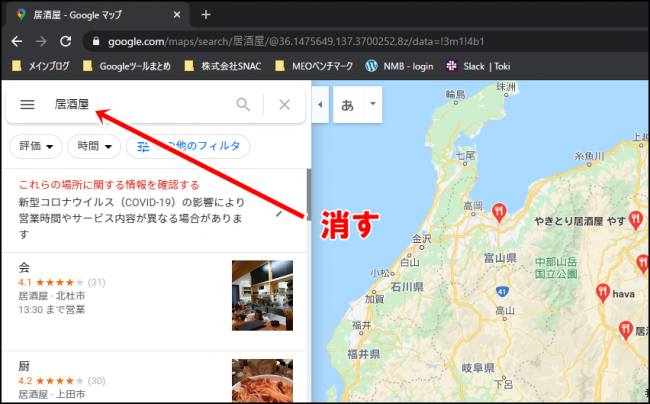Open the 時間 hours filter dropdown
The height and width of the screenshot is (404, 650).
point(94,146)
